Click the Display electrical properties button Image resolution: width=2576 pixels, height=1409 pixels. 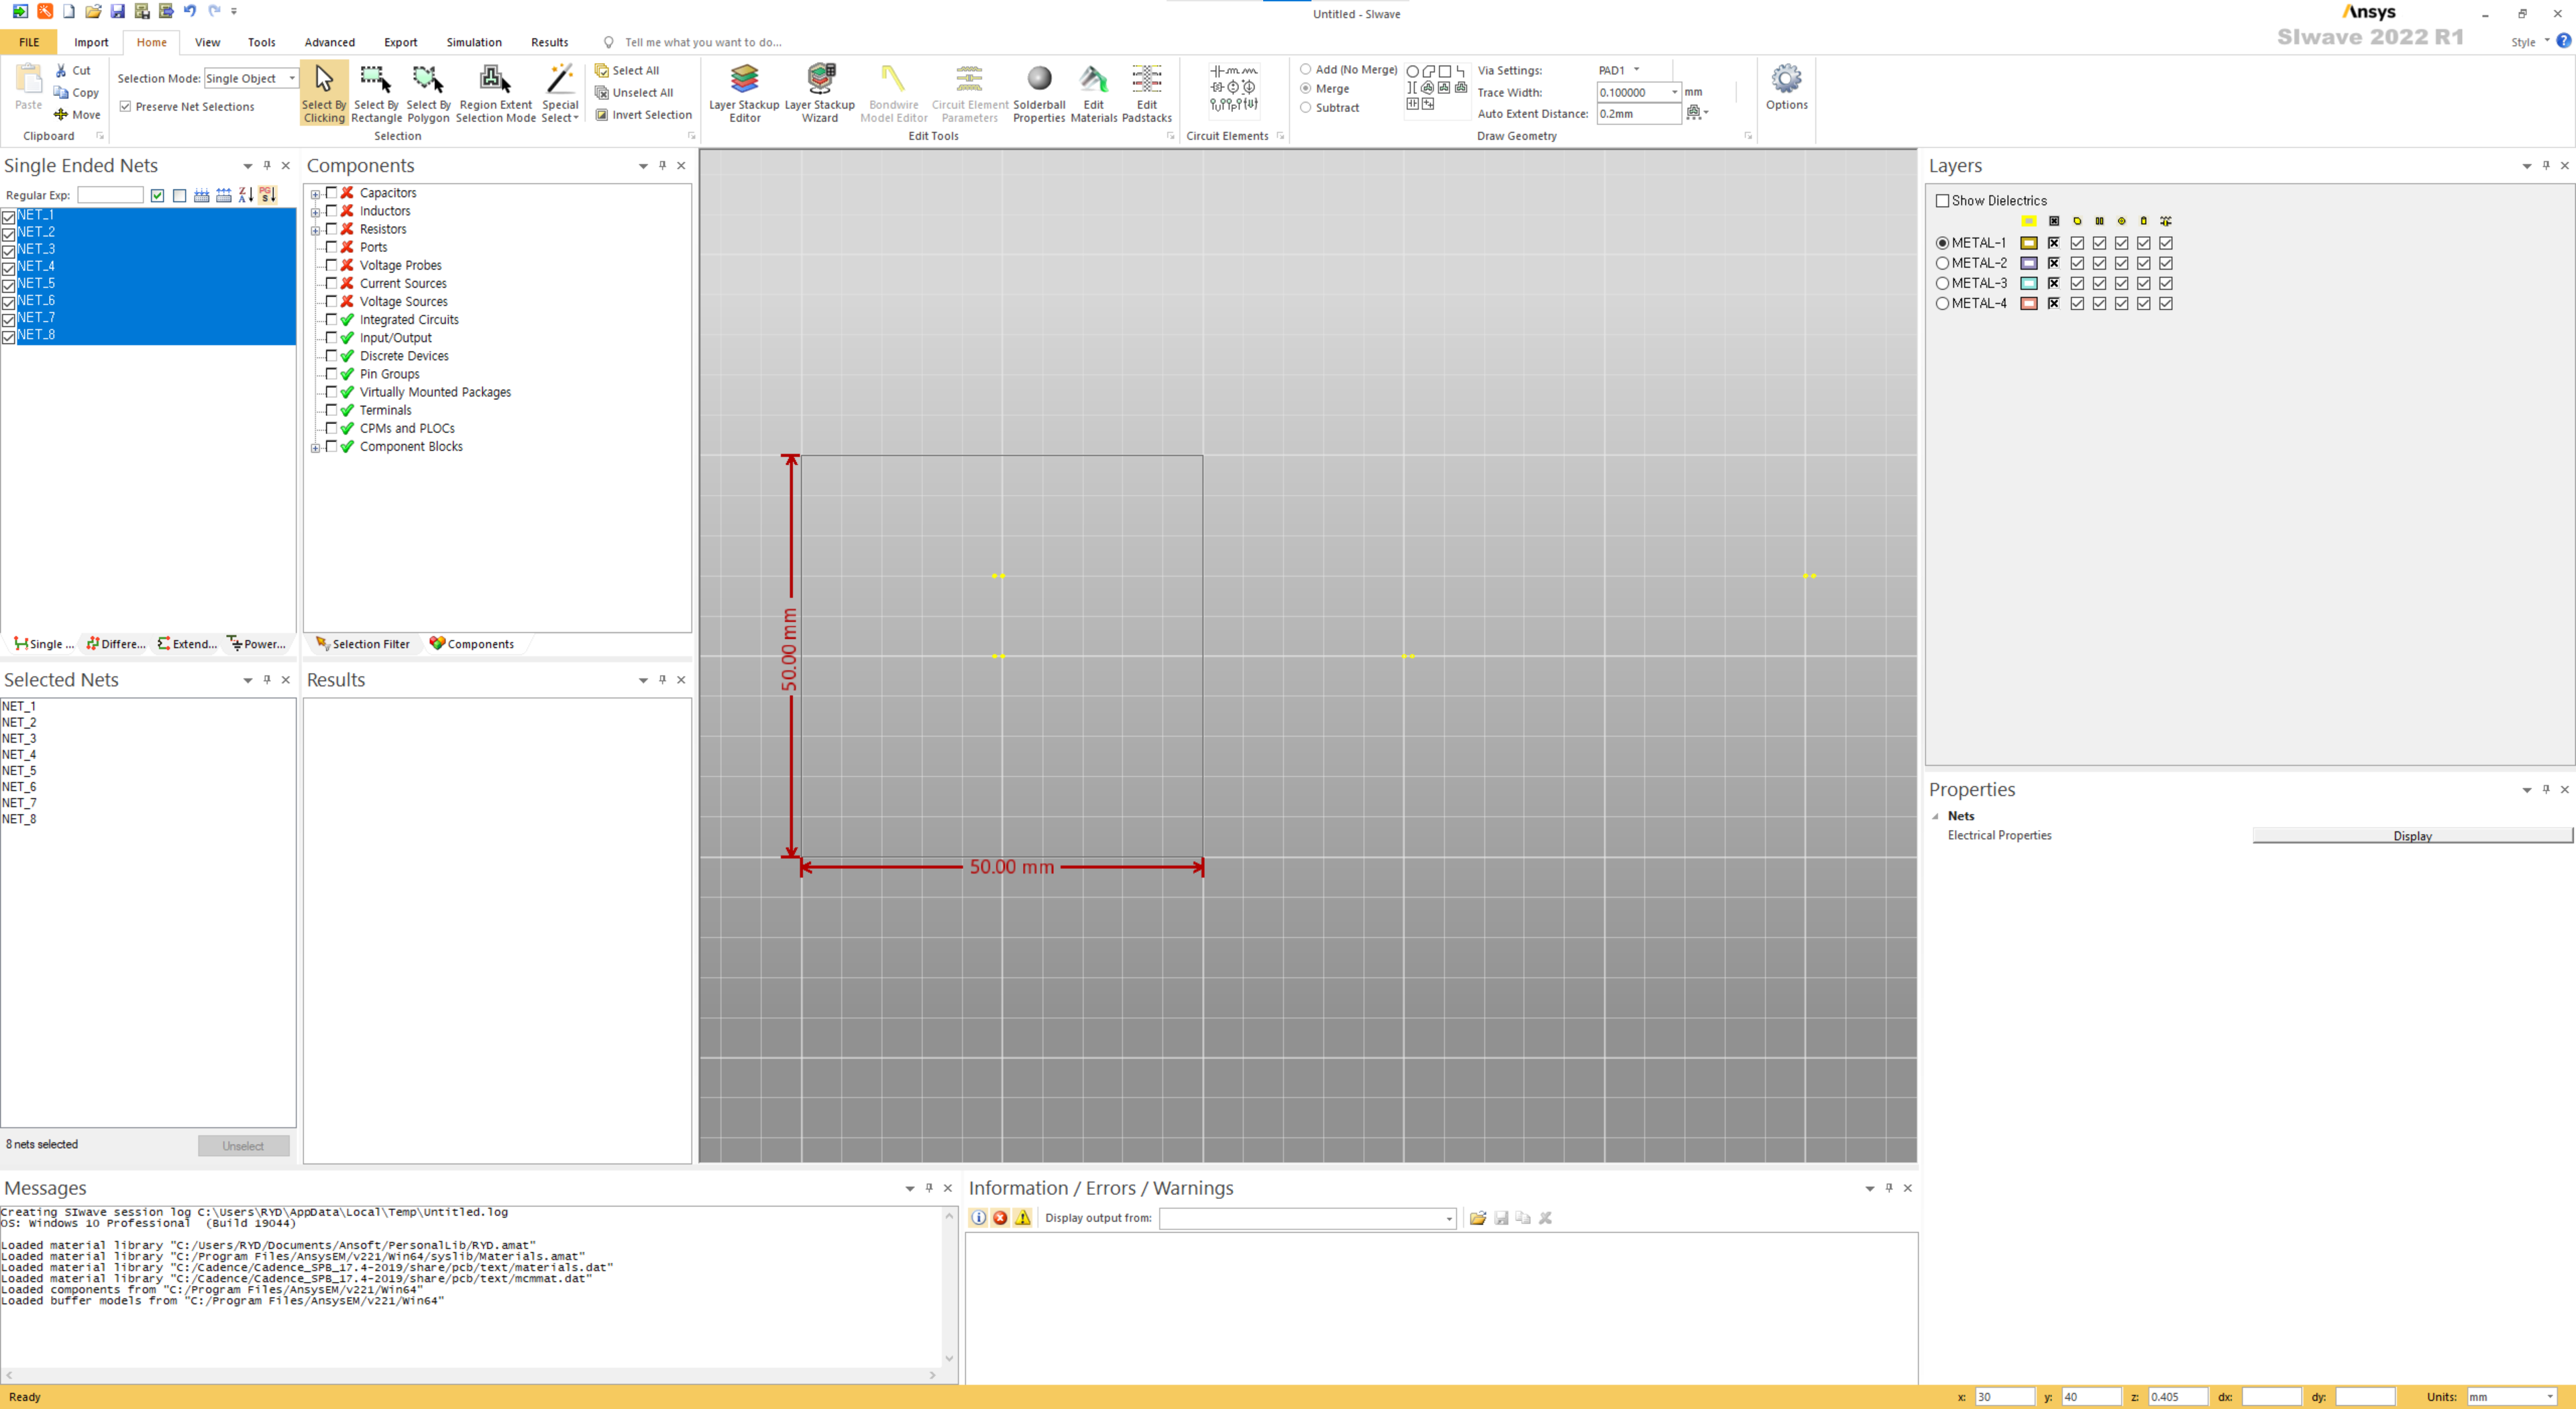pos(2411,836)
